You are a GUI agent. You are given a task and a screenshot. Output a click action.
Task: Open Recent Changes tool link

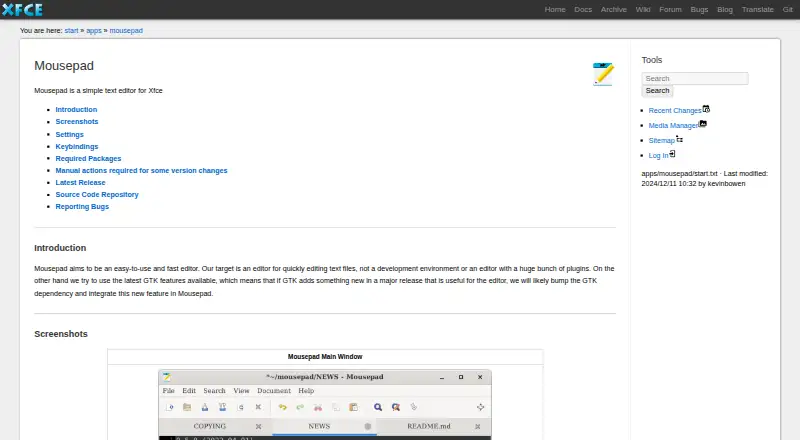675,111
